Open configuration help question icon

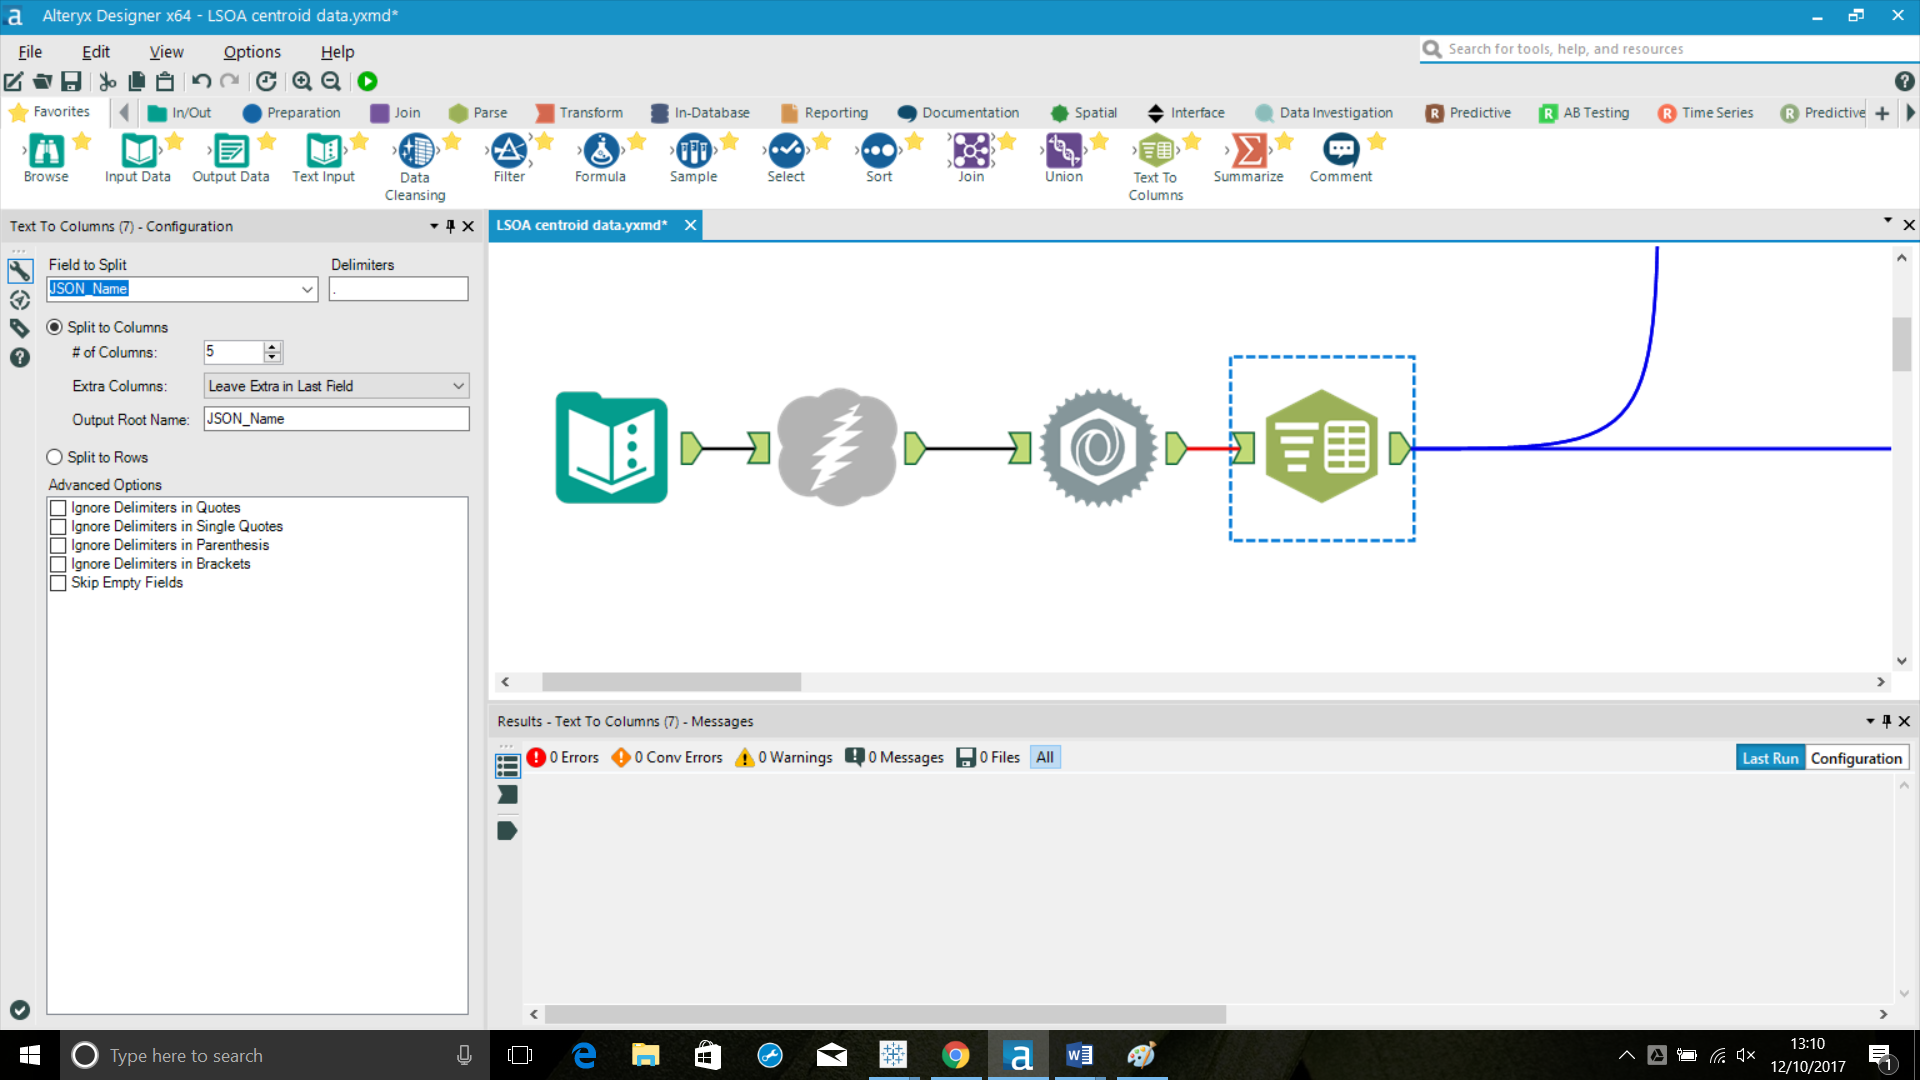tap(19, 357)
